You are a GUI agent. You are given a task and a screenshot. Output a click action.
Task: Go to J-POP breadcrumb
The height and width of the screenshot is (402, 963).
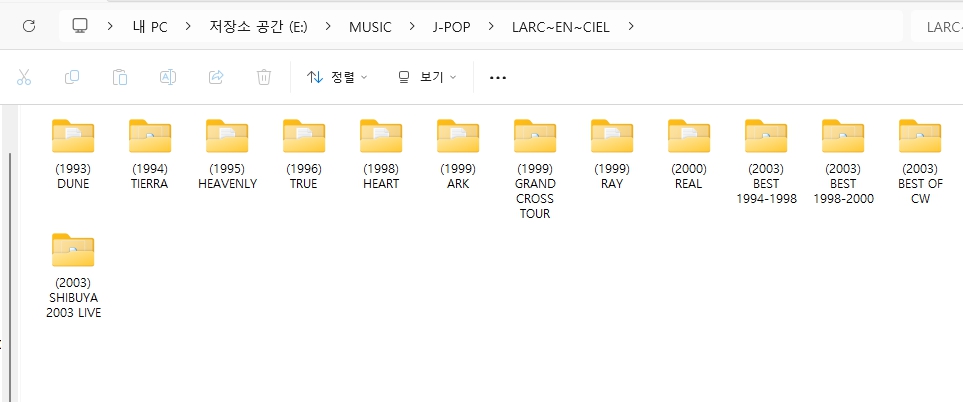click(452, 27)
